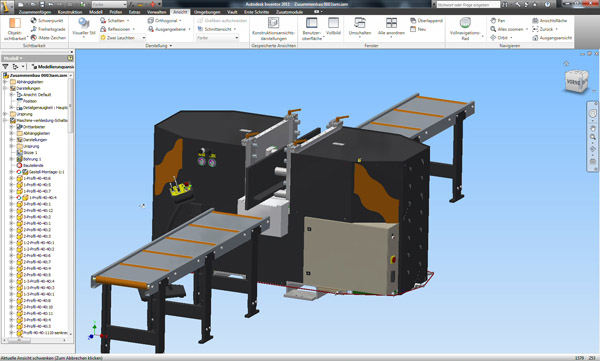This screenshot has height=361, width=600.
Task: Open the Konstruktion ribbon tab
Action: [x=70, y=12]
